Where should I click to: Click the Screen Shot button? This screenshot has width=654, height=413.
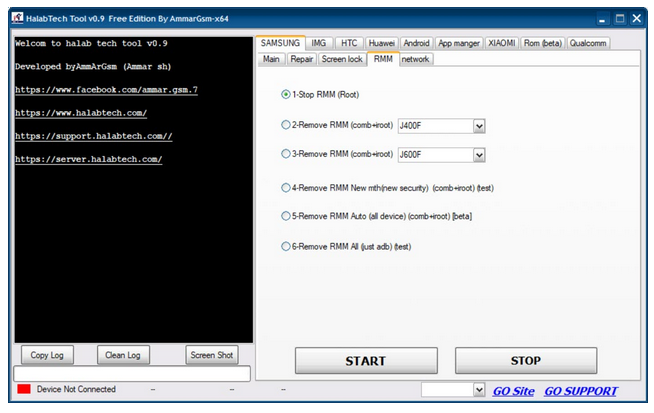[x=212, y=355]
